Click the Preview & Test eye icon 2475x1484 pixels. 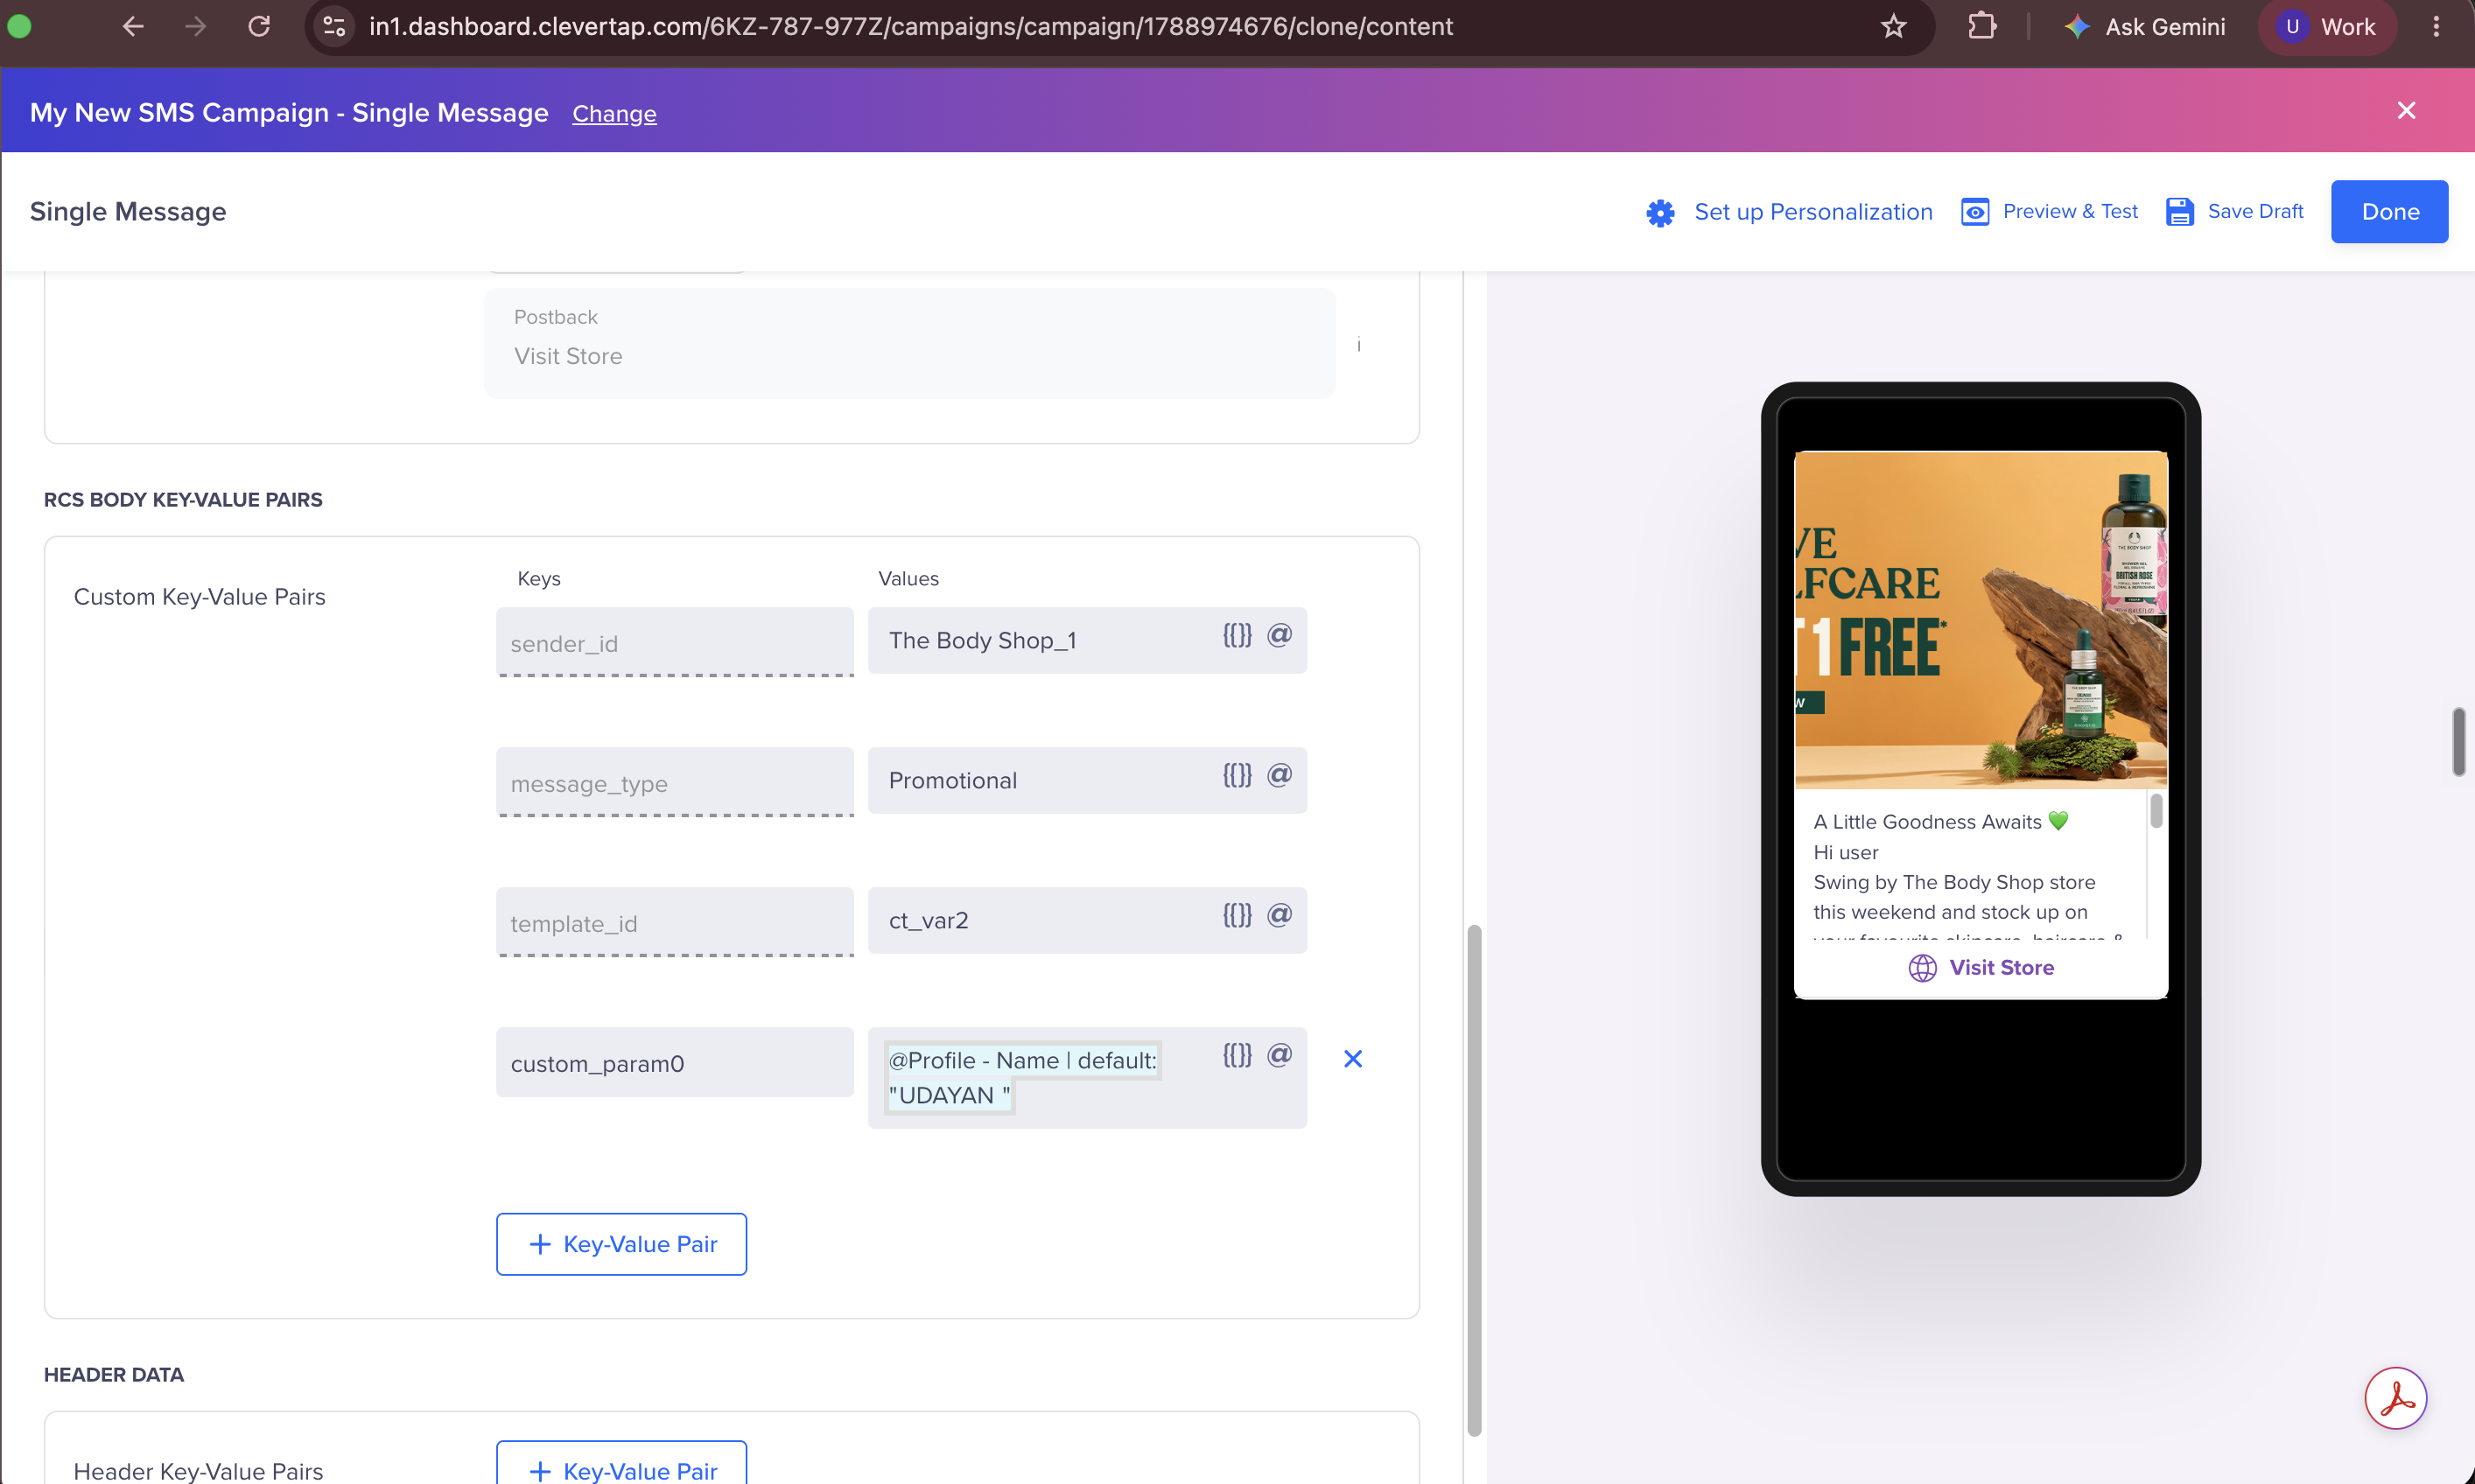1975,212
